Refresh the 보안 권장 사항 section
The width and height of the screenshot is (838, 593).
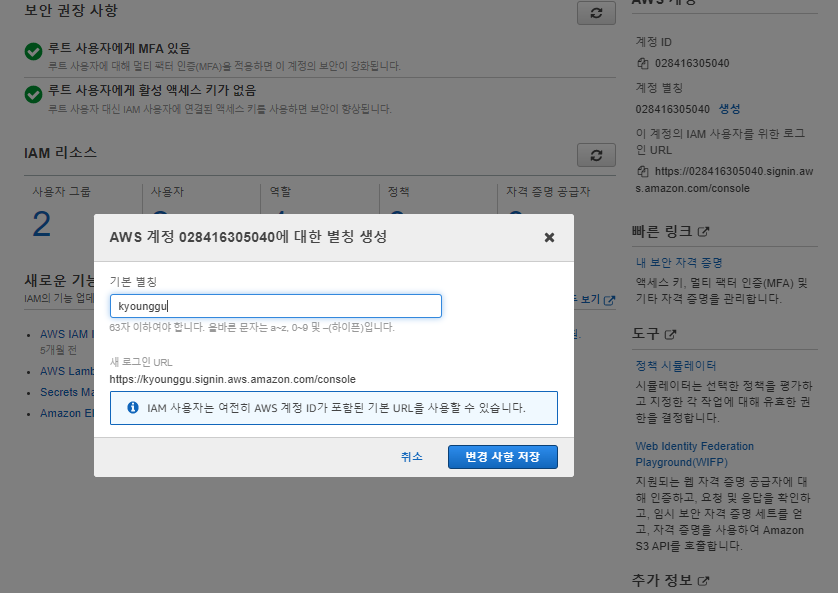coord(596,13)
